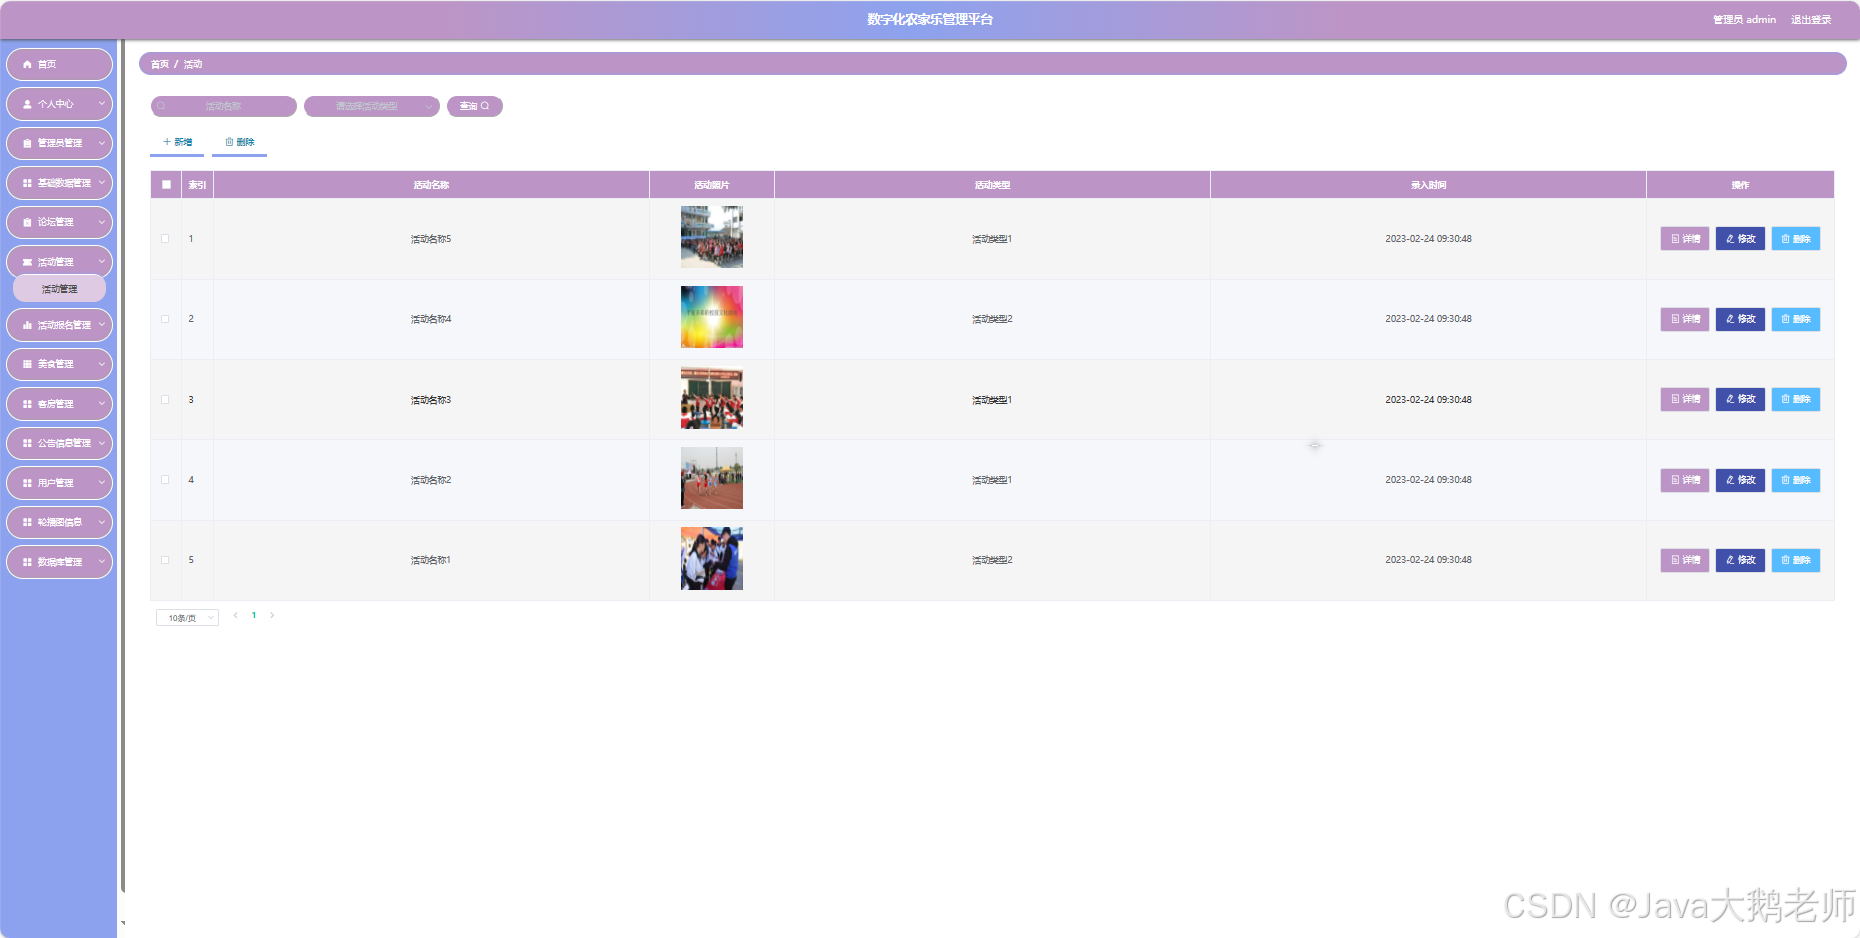Toggle the select-all checkbox in the table header
Image resolution: width=1860 pixels, height=938 pixels.
(166, 185)
